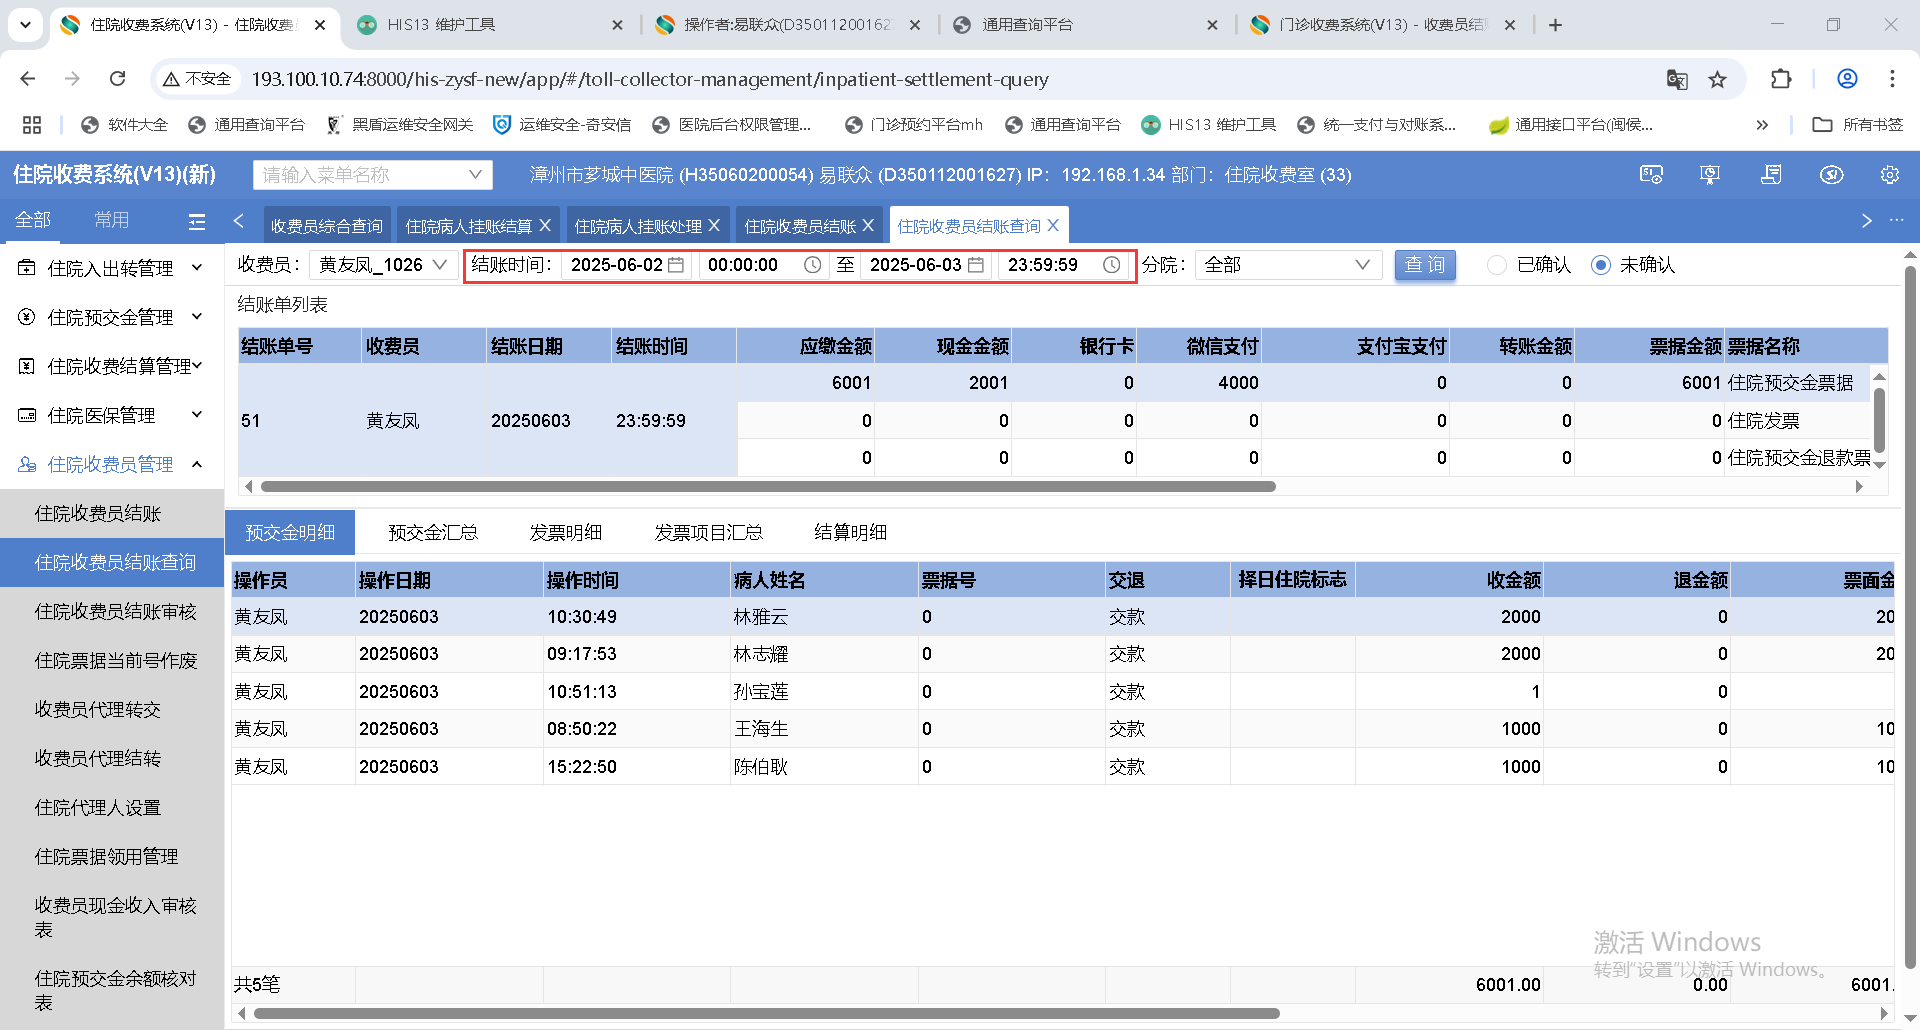Switch sidebar to 常用 menu view
1920x1030 pixels.
[111, 220]
